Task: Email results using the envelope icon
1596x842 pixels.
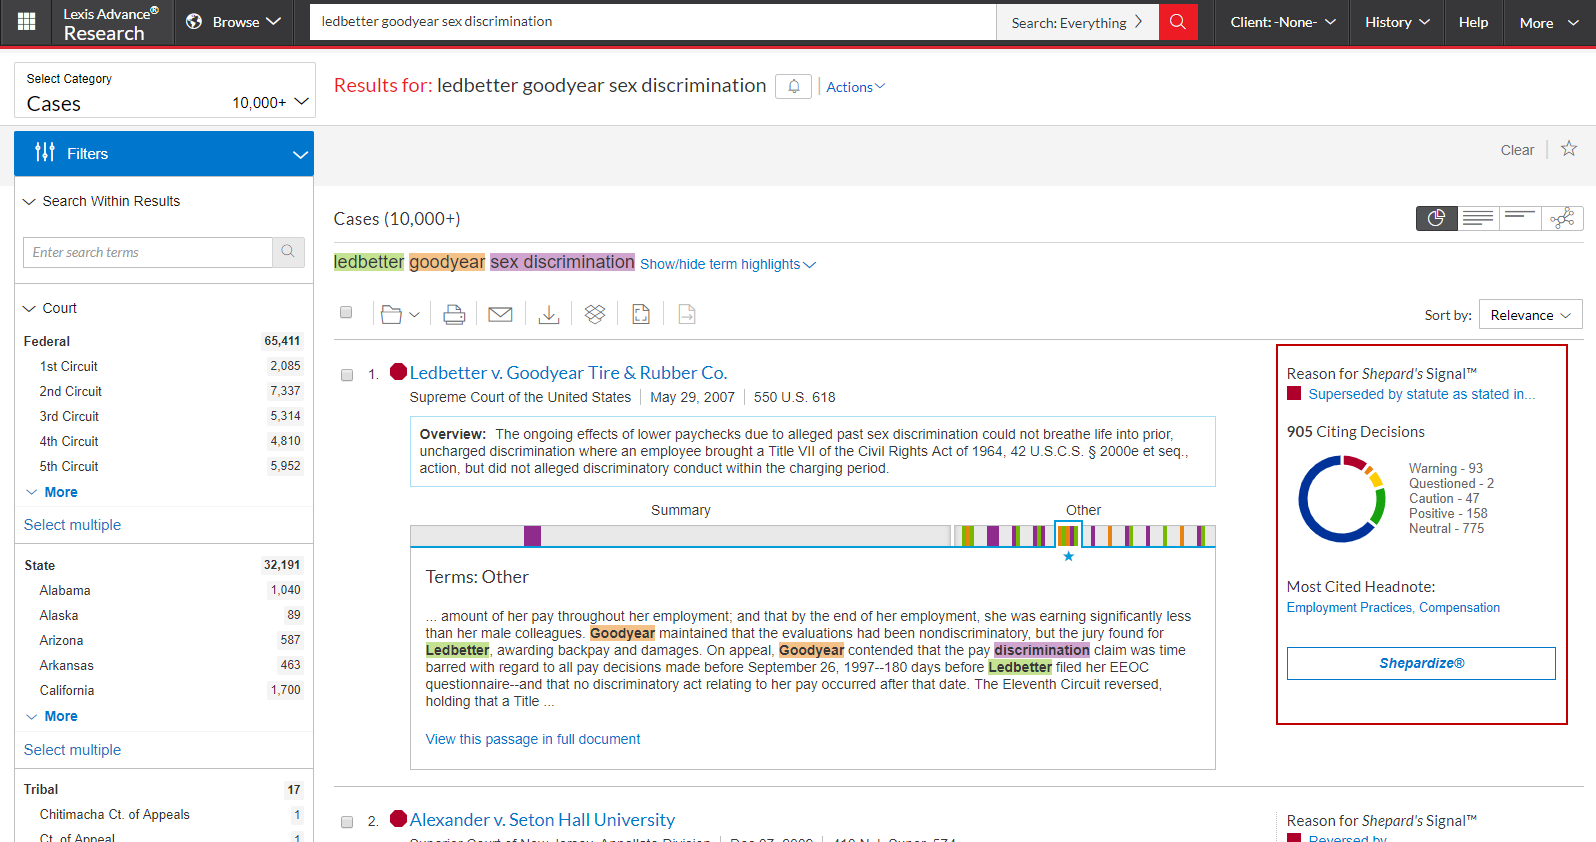Action: [500, 314]
